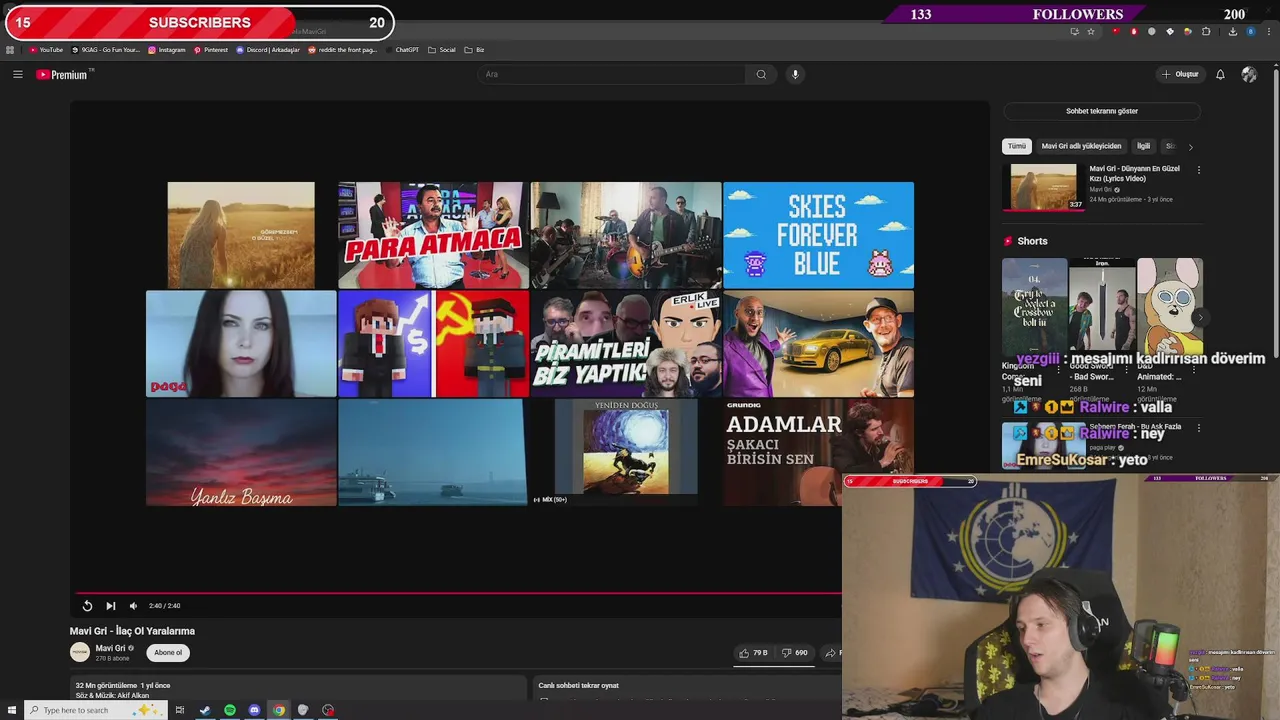Open Yanlız Başıma endscreen thumbnail
Image resolution: width=1280 pixels, height=720 pixels.
(x=241, y=452)
